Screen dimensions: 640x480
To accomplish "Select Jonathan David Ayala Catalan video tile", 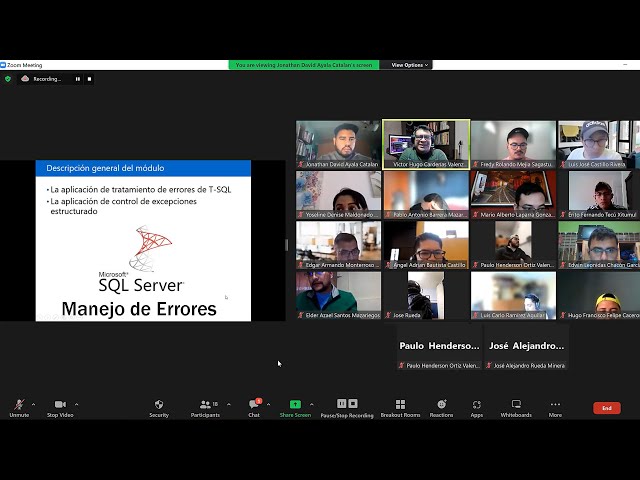I will pyautogui.click(x=338, y=144).
